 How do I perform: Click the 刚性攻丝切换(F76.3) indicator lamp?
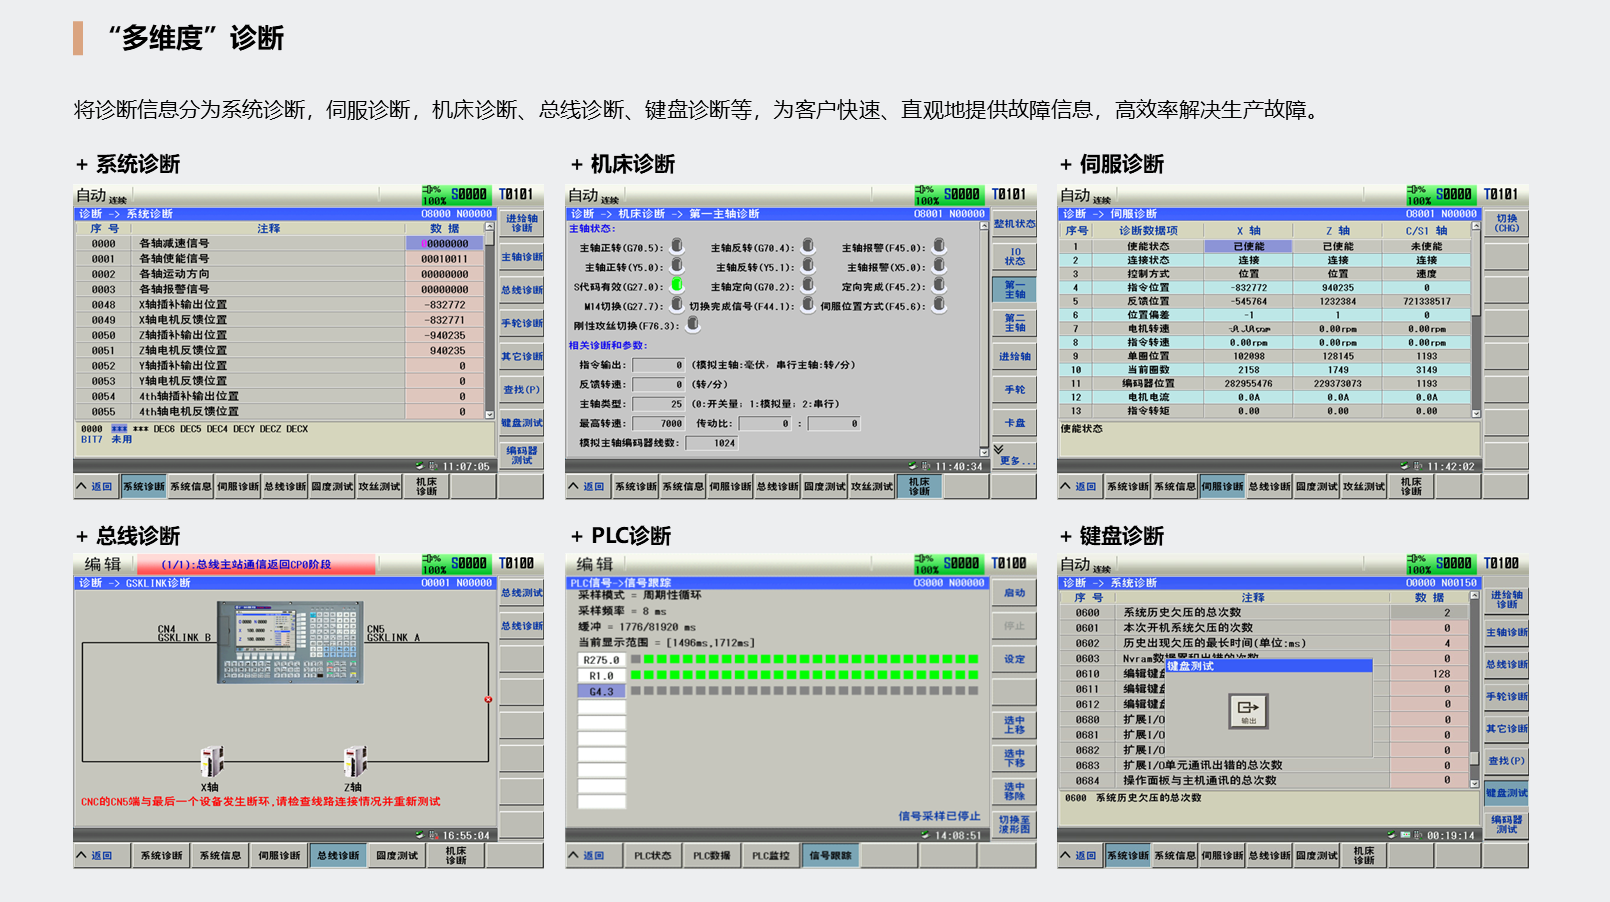point(693,325)
